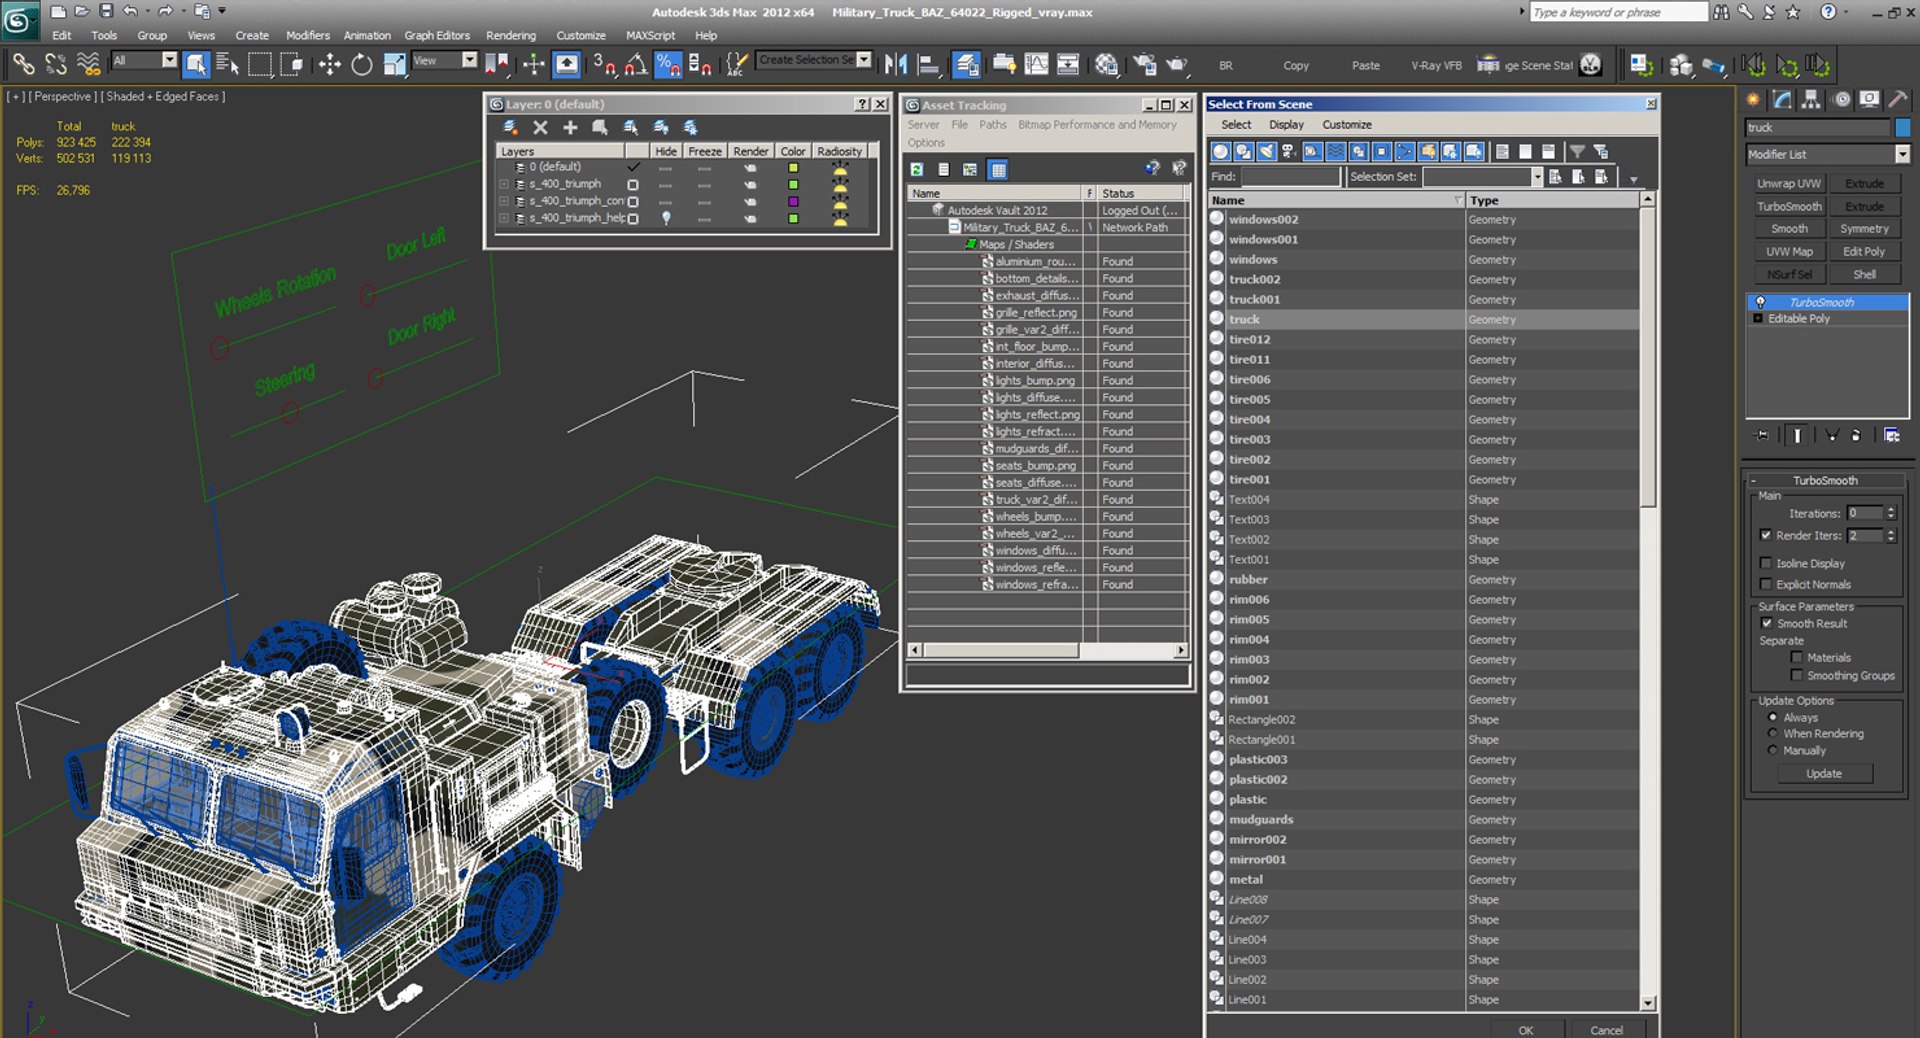
Task: Enable Isoline Display checkbox
Action: [x=1766, y=564]
